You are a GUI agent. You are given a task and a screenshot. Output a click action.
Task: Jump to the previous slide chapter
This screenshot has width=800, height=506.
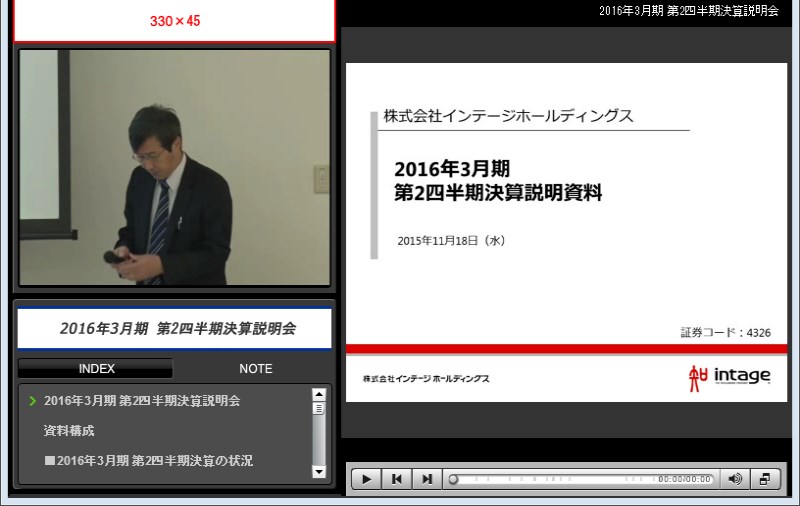coord(396,479)
